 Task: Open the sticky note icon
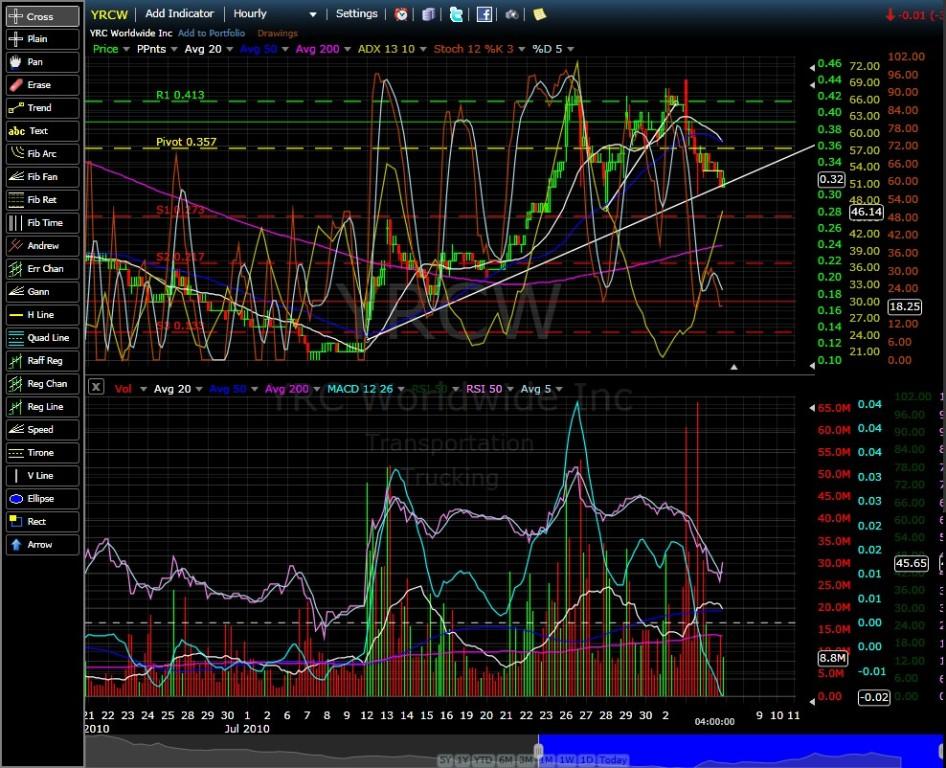[x=539, y=14]
